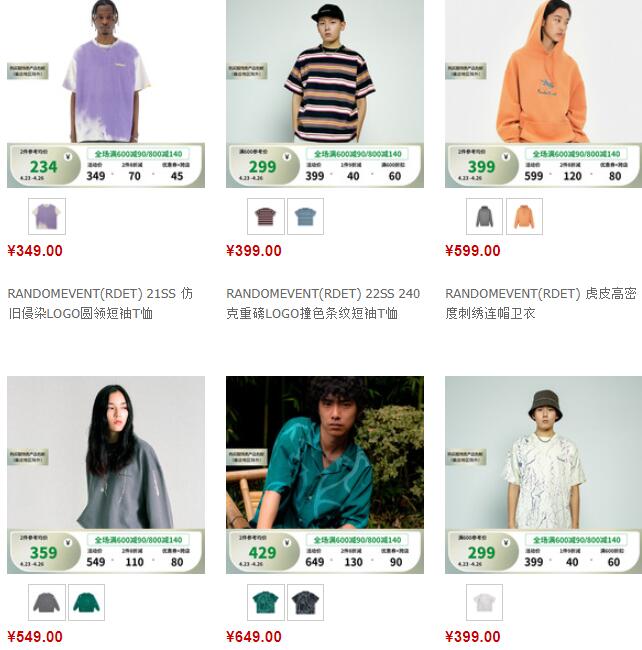Open RANDOMEVENT 22SS 240 striped T-shirt title link
The width and height of the screenshot is (642, 650).
pos(323,303)
